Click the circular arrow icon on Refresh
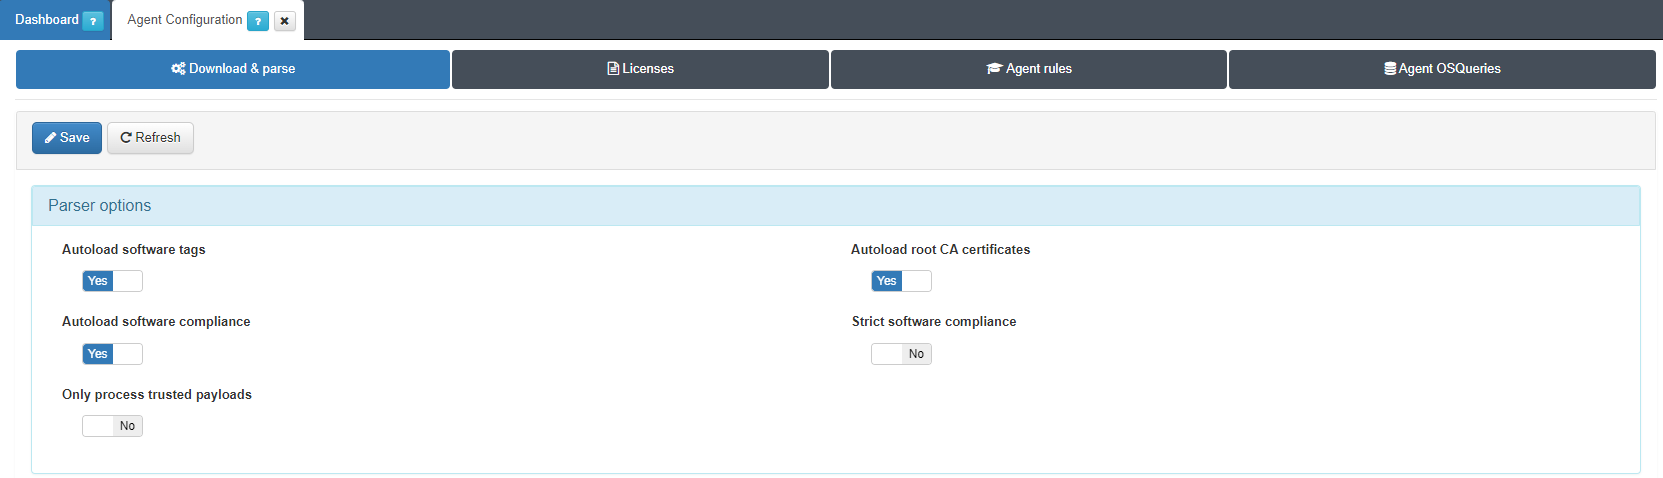This screenshot has height=478, width=1663. coord(126,138)
